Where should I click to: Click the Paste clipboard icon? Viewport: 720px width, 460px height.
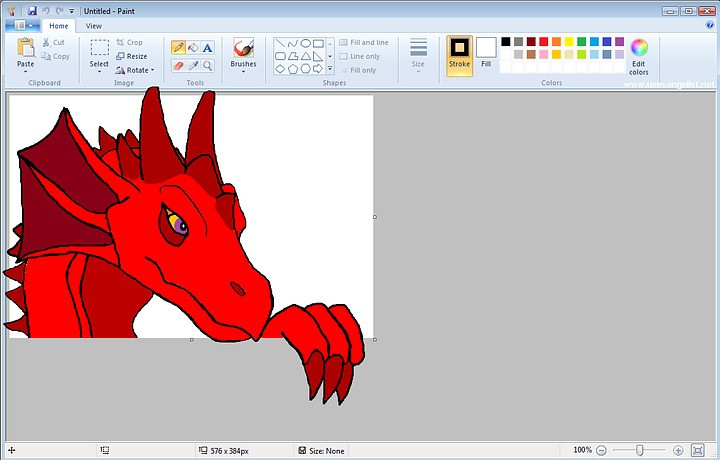point(25,48)
